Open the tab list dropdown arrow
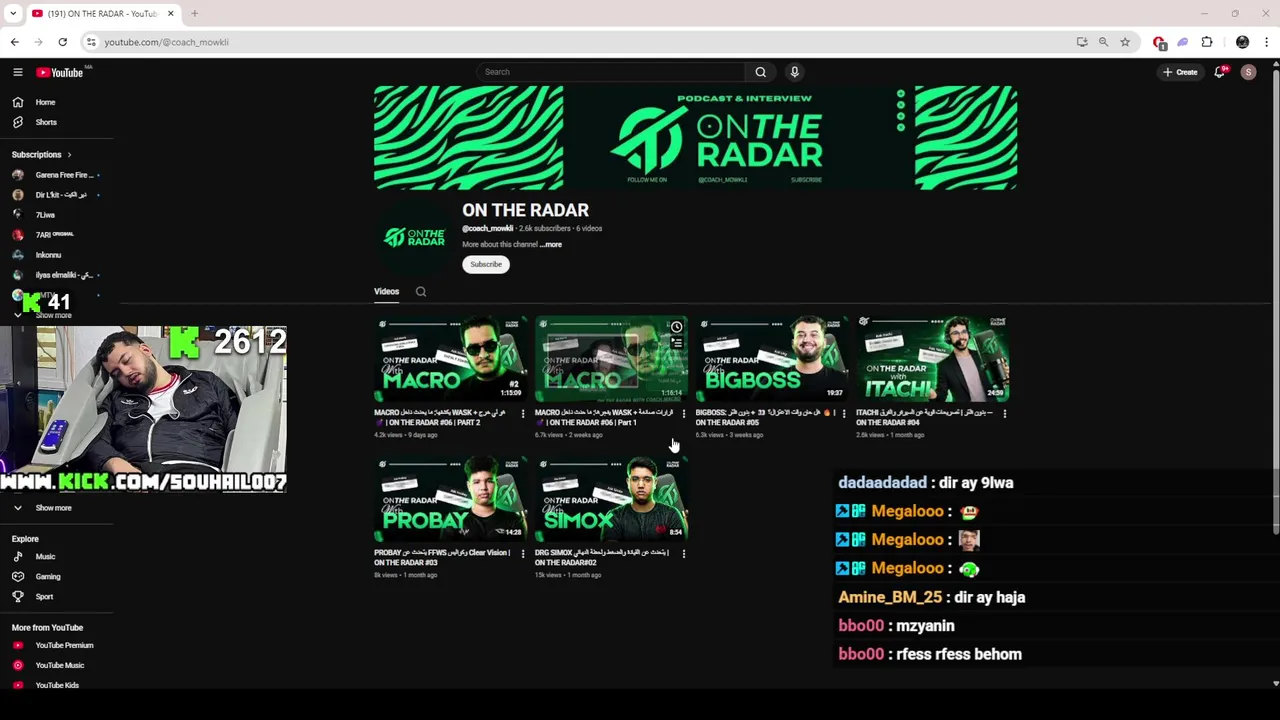The height and width of the screenshot is (720, 1280). coord(13,14)
